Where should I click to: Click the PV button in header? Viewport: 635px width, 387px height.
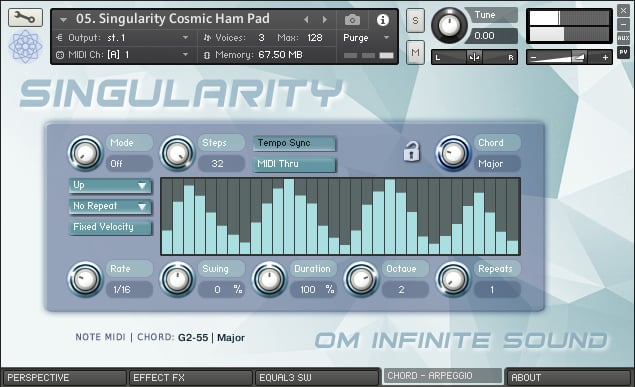coord(623,52)
